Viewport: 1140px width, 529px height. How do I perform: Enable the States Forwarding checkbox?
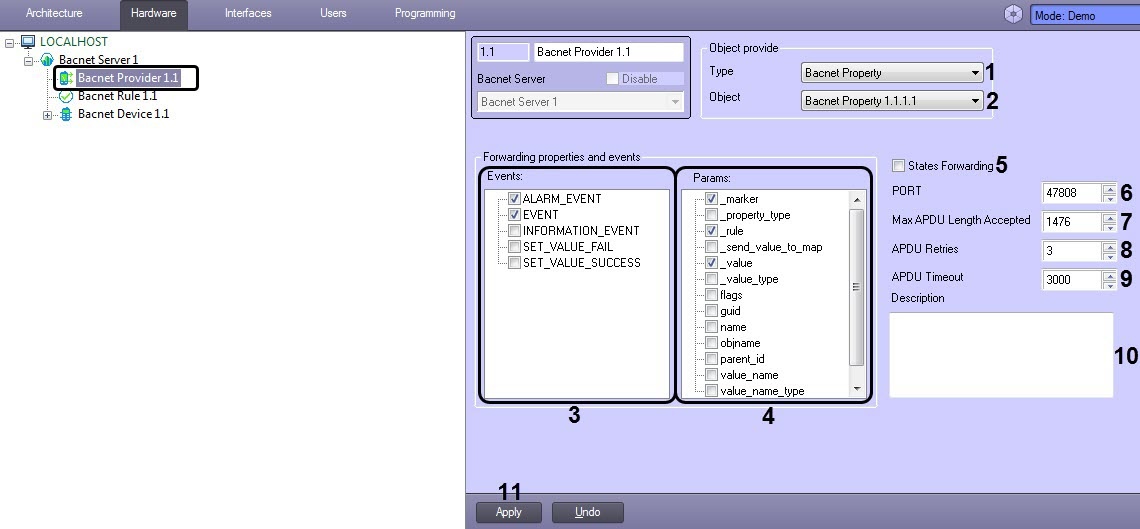coord(899,166)
